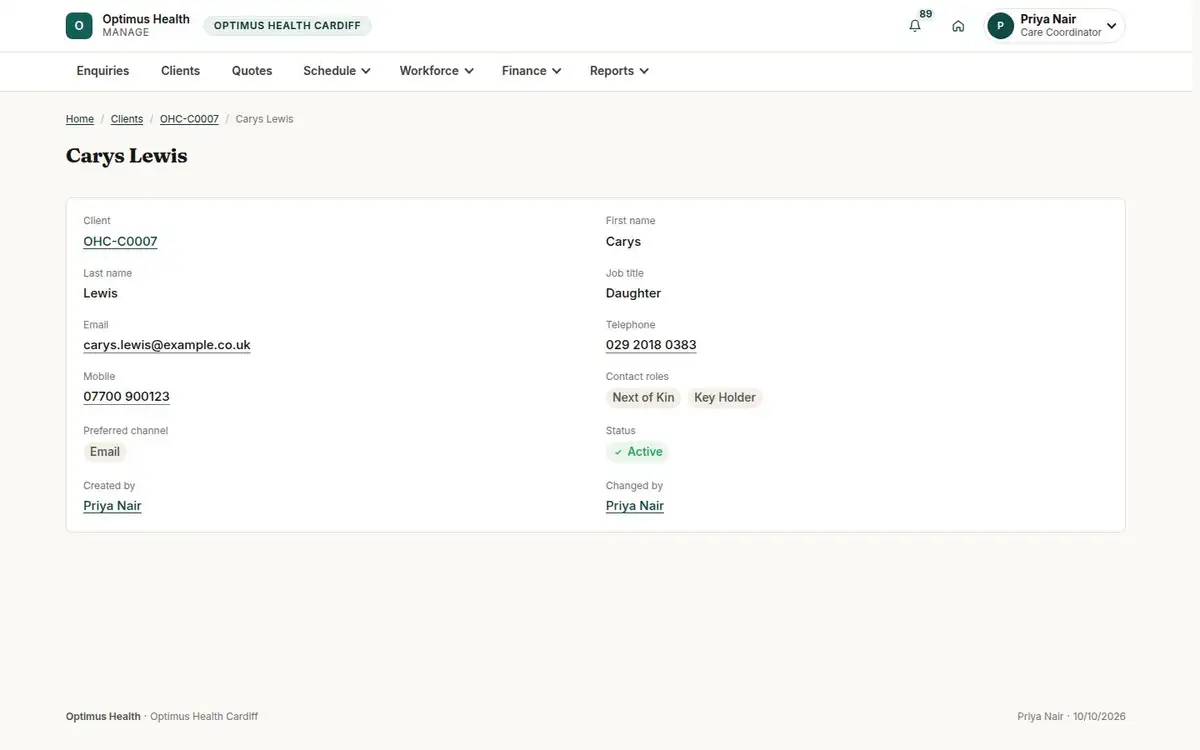Click the Key Holder role tag
Screen dimensions: 1200x750
click(x=725, y=398)
